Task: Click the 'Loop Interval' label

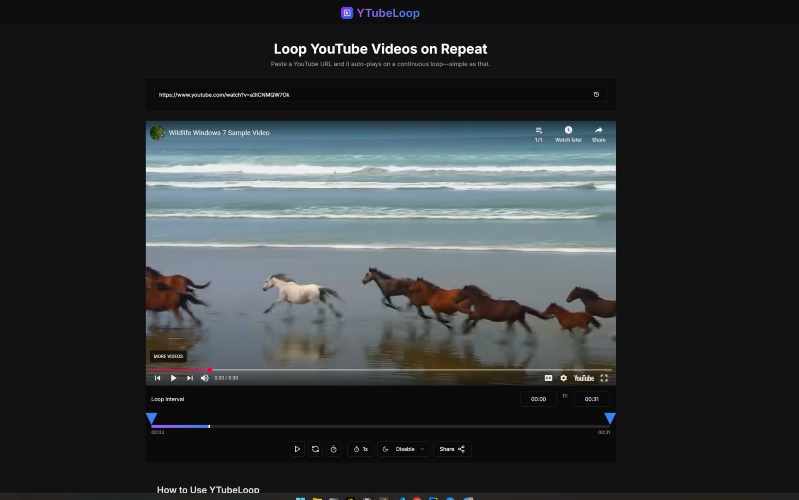Action: pyautogui.click(x=168, y=399)
